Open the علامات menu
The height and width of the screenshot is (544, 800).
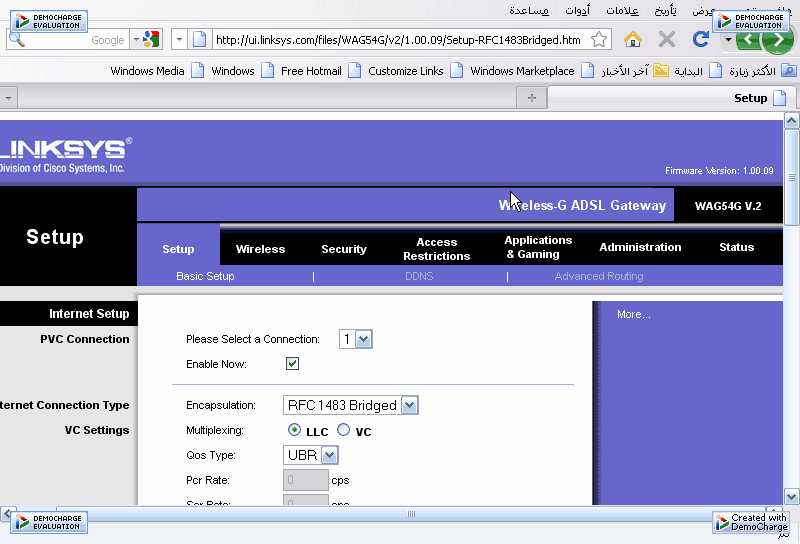(x=622, y=11)
